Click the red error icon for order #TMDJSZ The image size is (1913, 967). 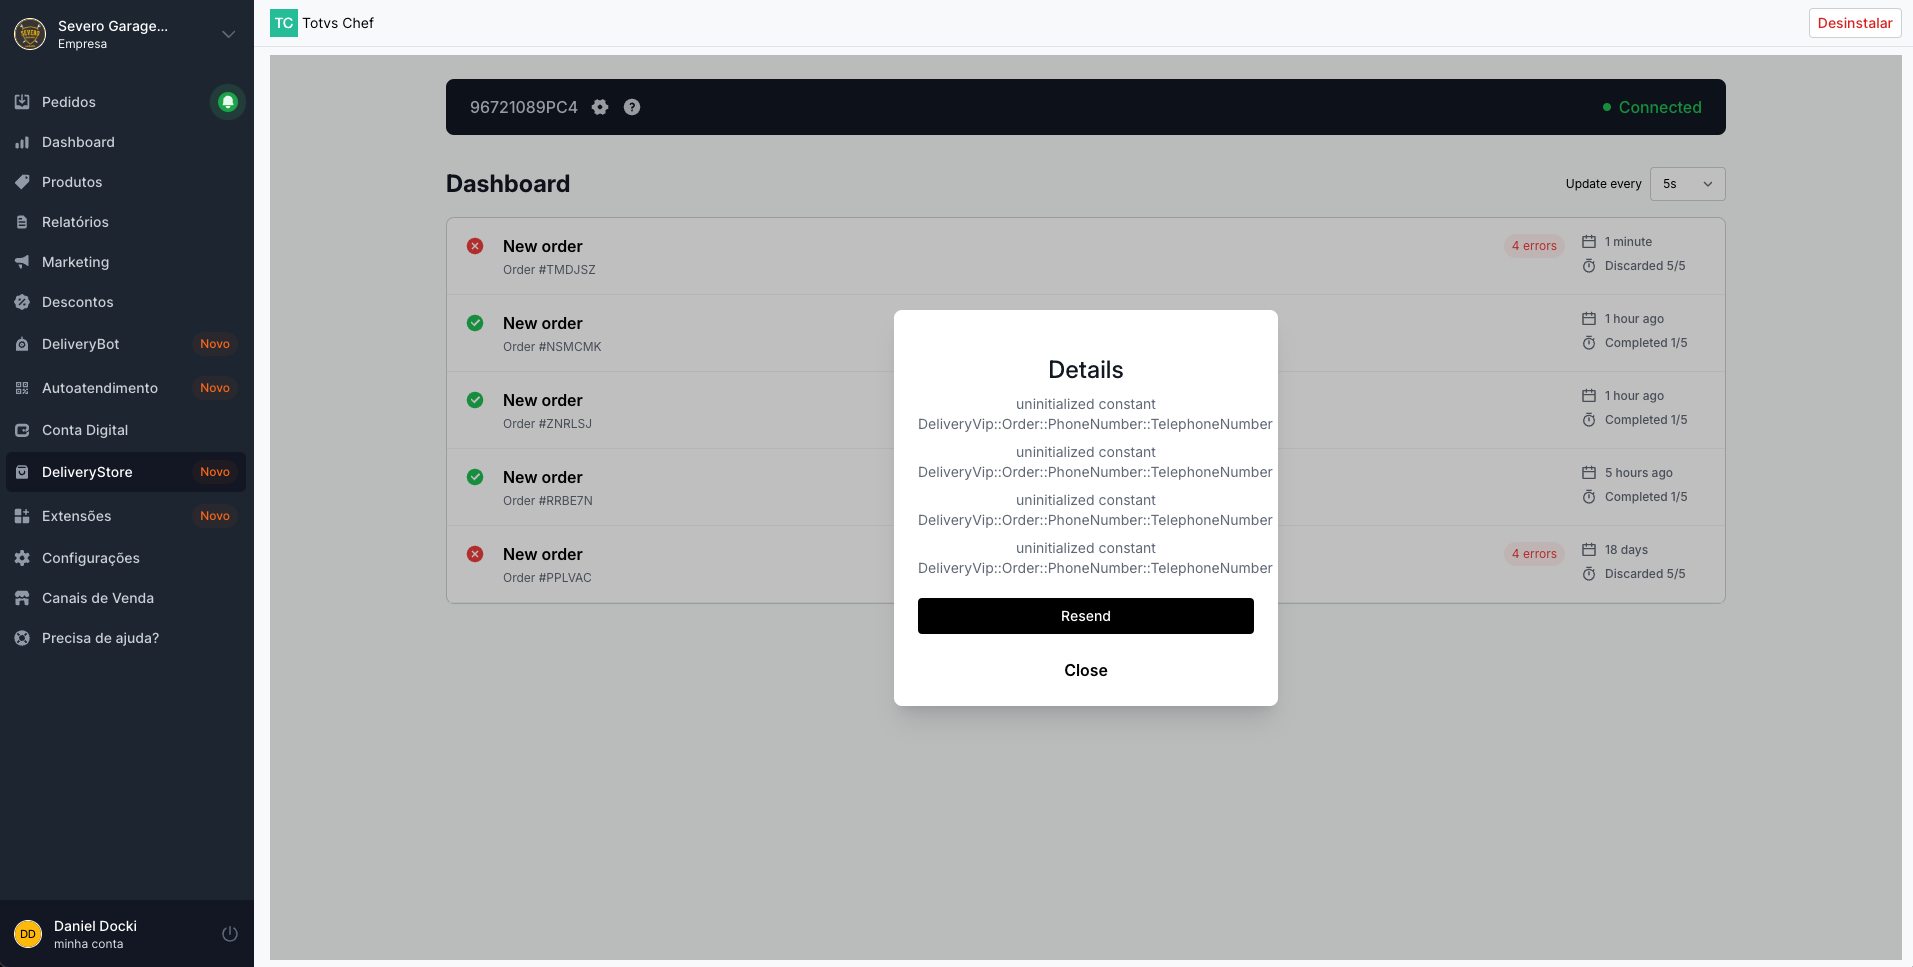tap(475, 246)
